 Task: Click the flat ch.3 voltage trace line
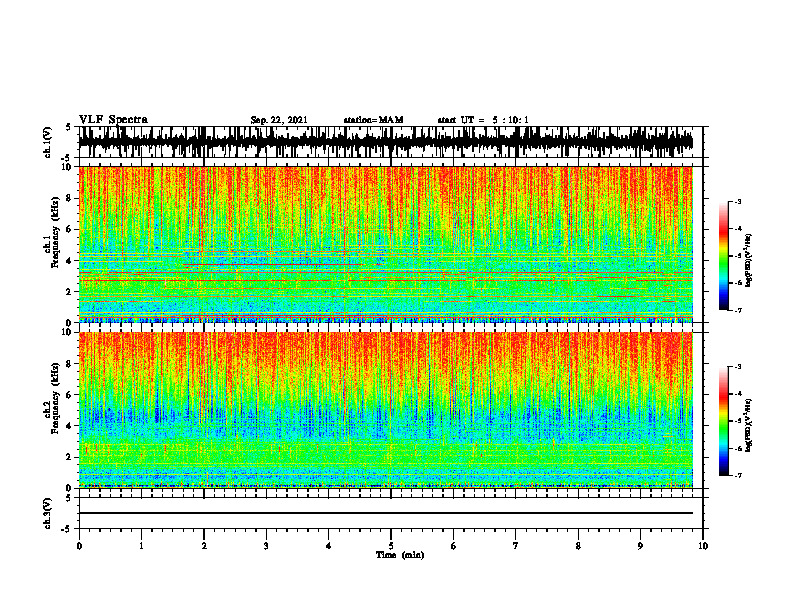(x=385, y=513)
